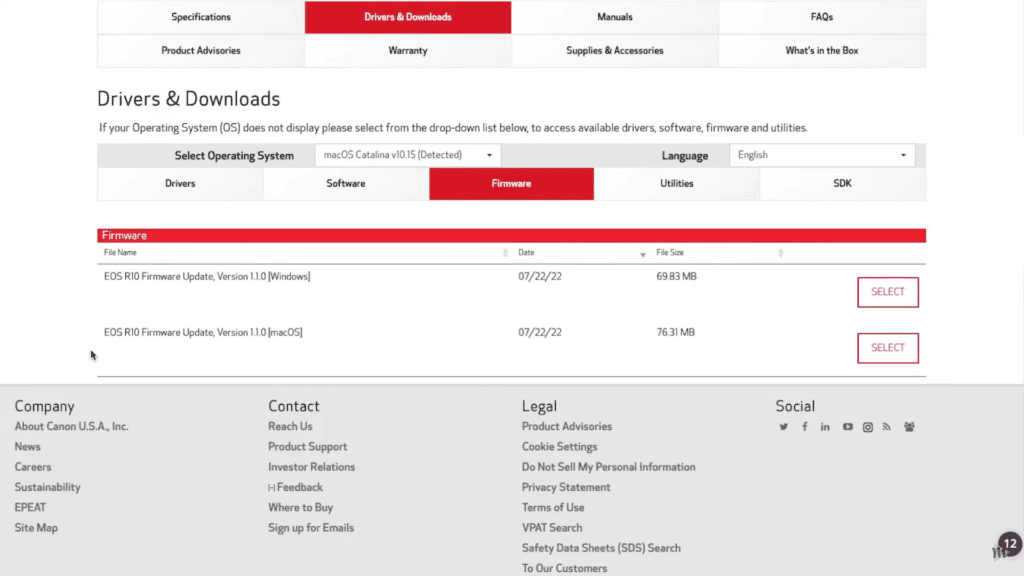The height and width of the screenshot is (576, 1024).
Task: View the What's in the Box tab
Action: pos(822,50)
